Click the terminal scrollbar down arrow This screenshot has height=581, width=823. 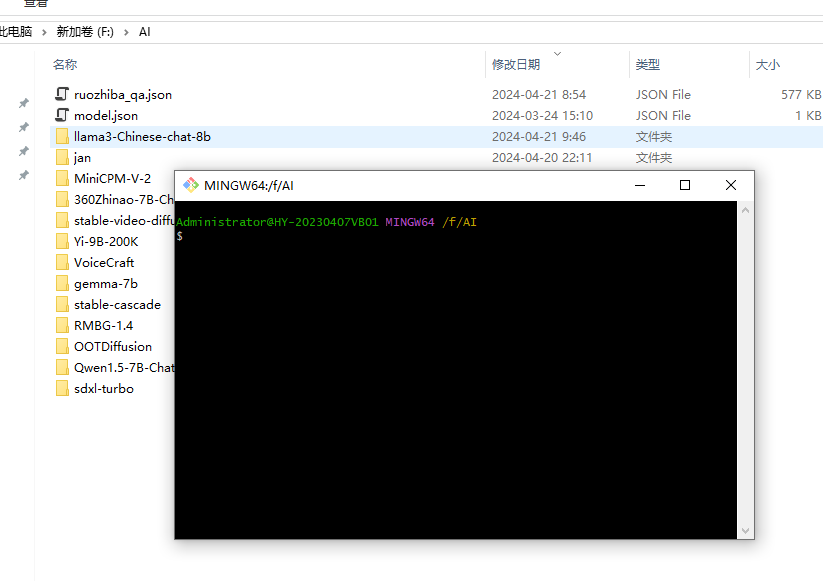pos(745,531)
